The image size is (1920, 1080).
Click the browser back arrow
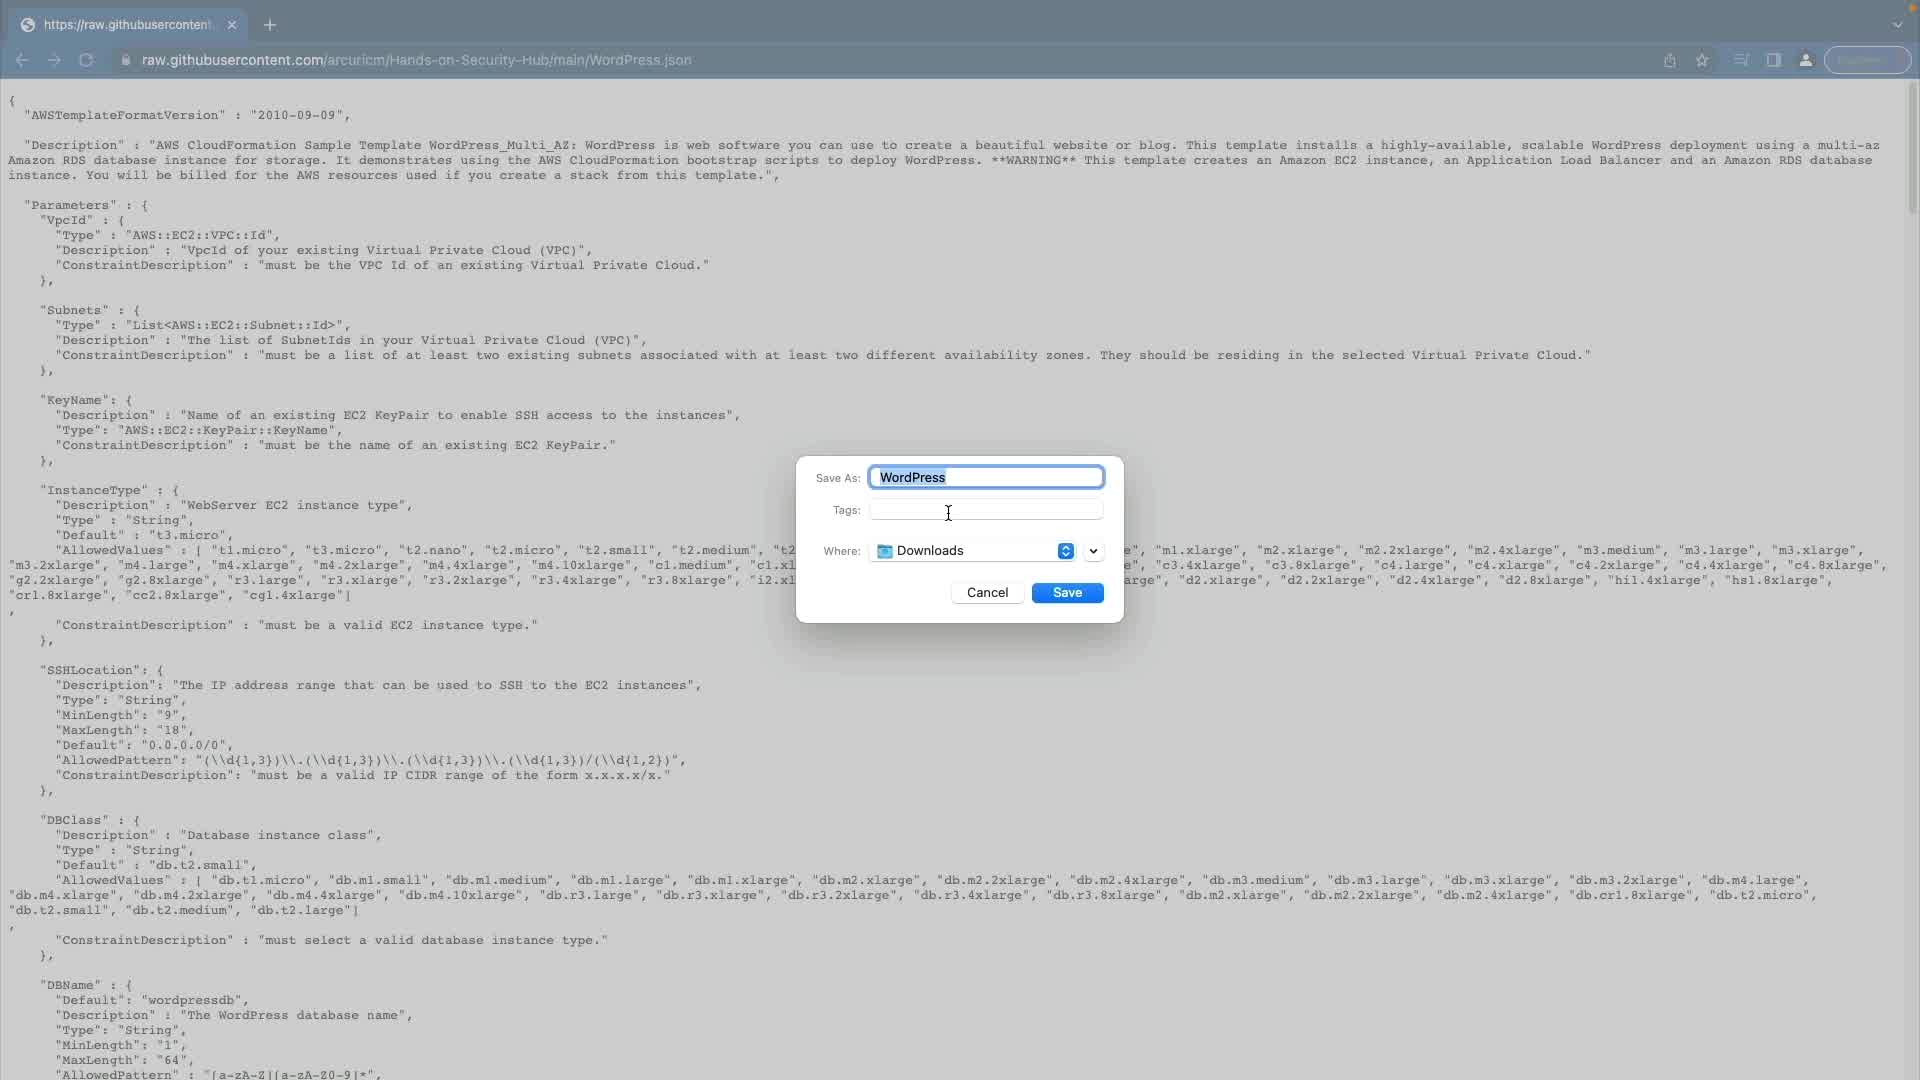22,60
